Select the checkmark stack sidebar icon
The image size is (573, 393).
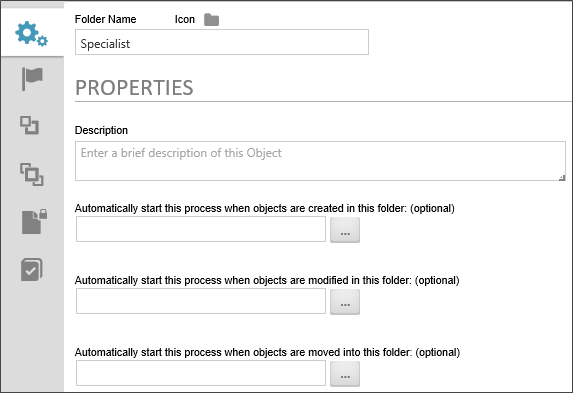coord(32,269)
